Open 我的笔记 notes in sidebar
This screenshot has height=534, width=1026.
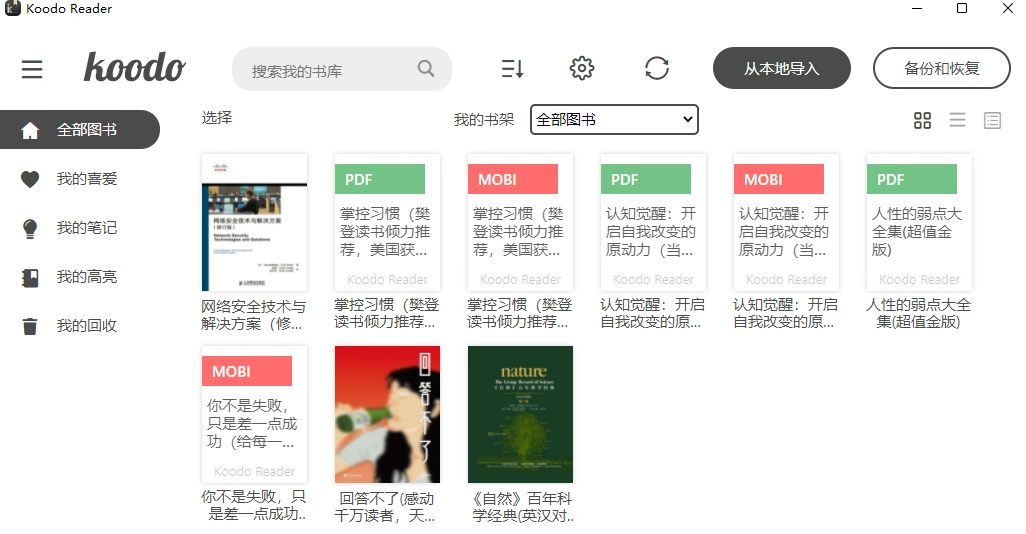tap(86, 228)
